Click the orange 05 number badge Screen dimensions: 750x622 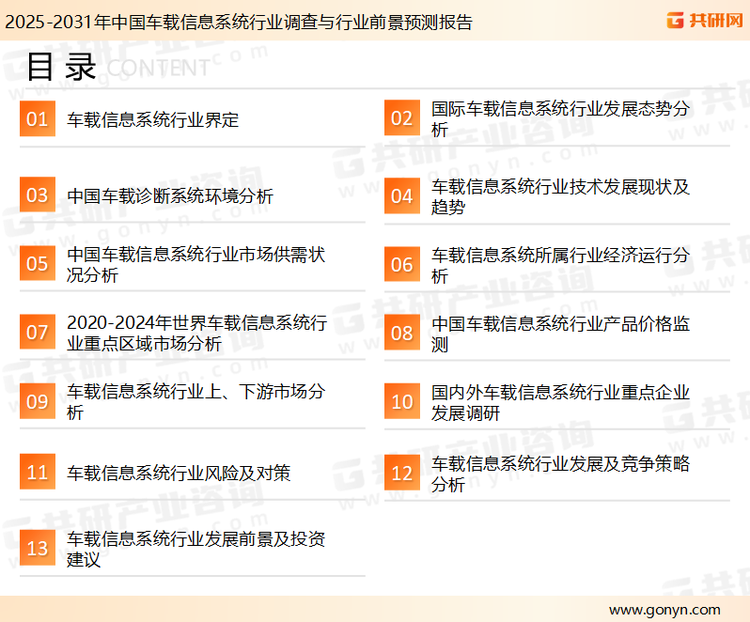pos(37,263)
